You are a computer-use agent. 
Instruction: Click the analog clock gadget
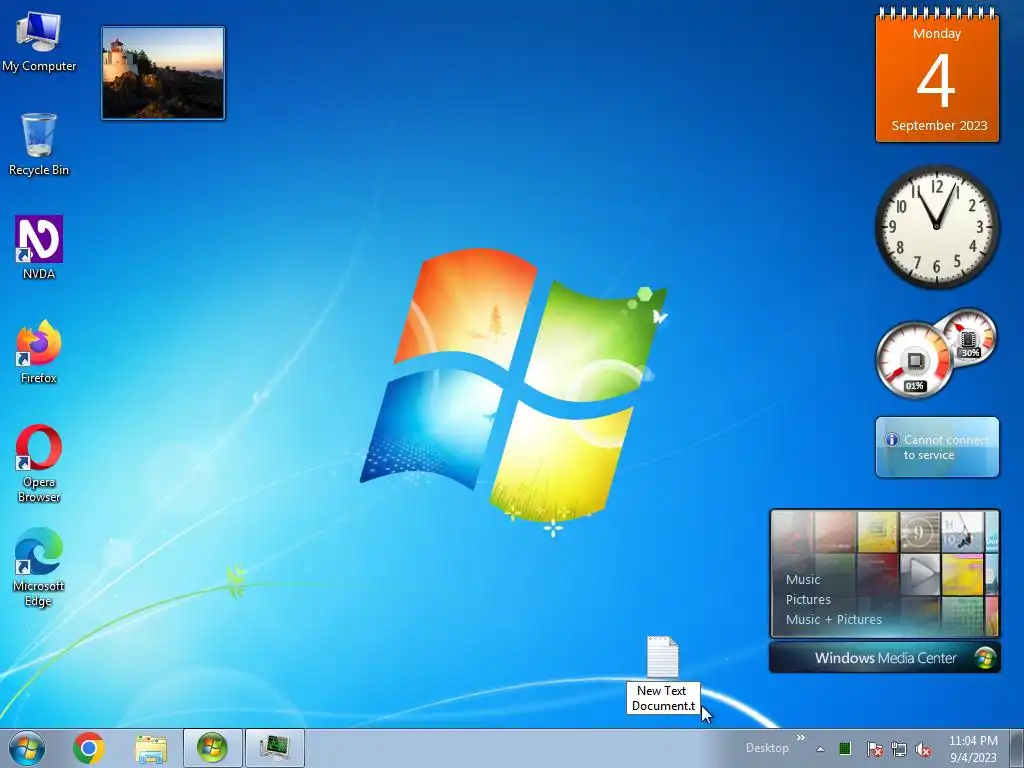[936, 225]
